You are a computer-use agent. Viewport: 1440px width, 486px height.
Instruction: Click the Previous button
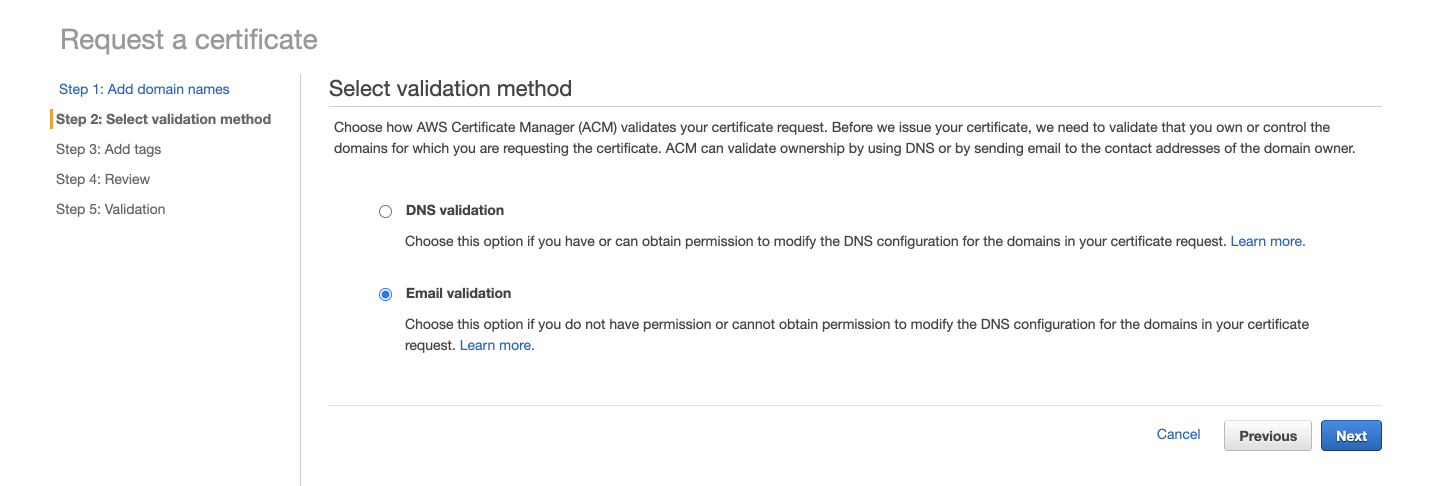coord(1268,435)
